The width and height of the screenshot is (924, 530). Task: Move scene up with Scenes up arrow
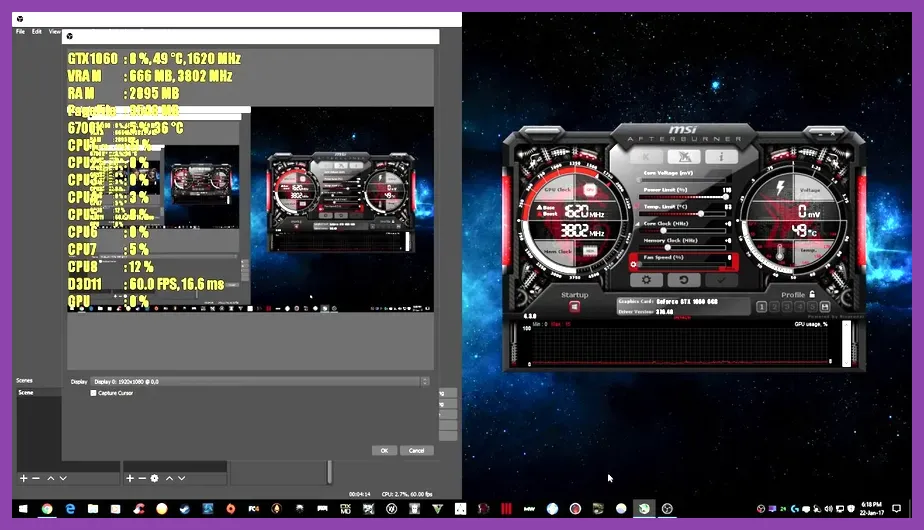click(x=51, y=478)
